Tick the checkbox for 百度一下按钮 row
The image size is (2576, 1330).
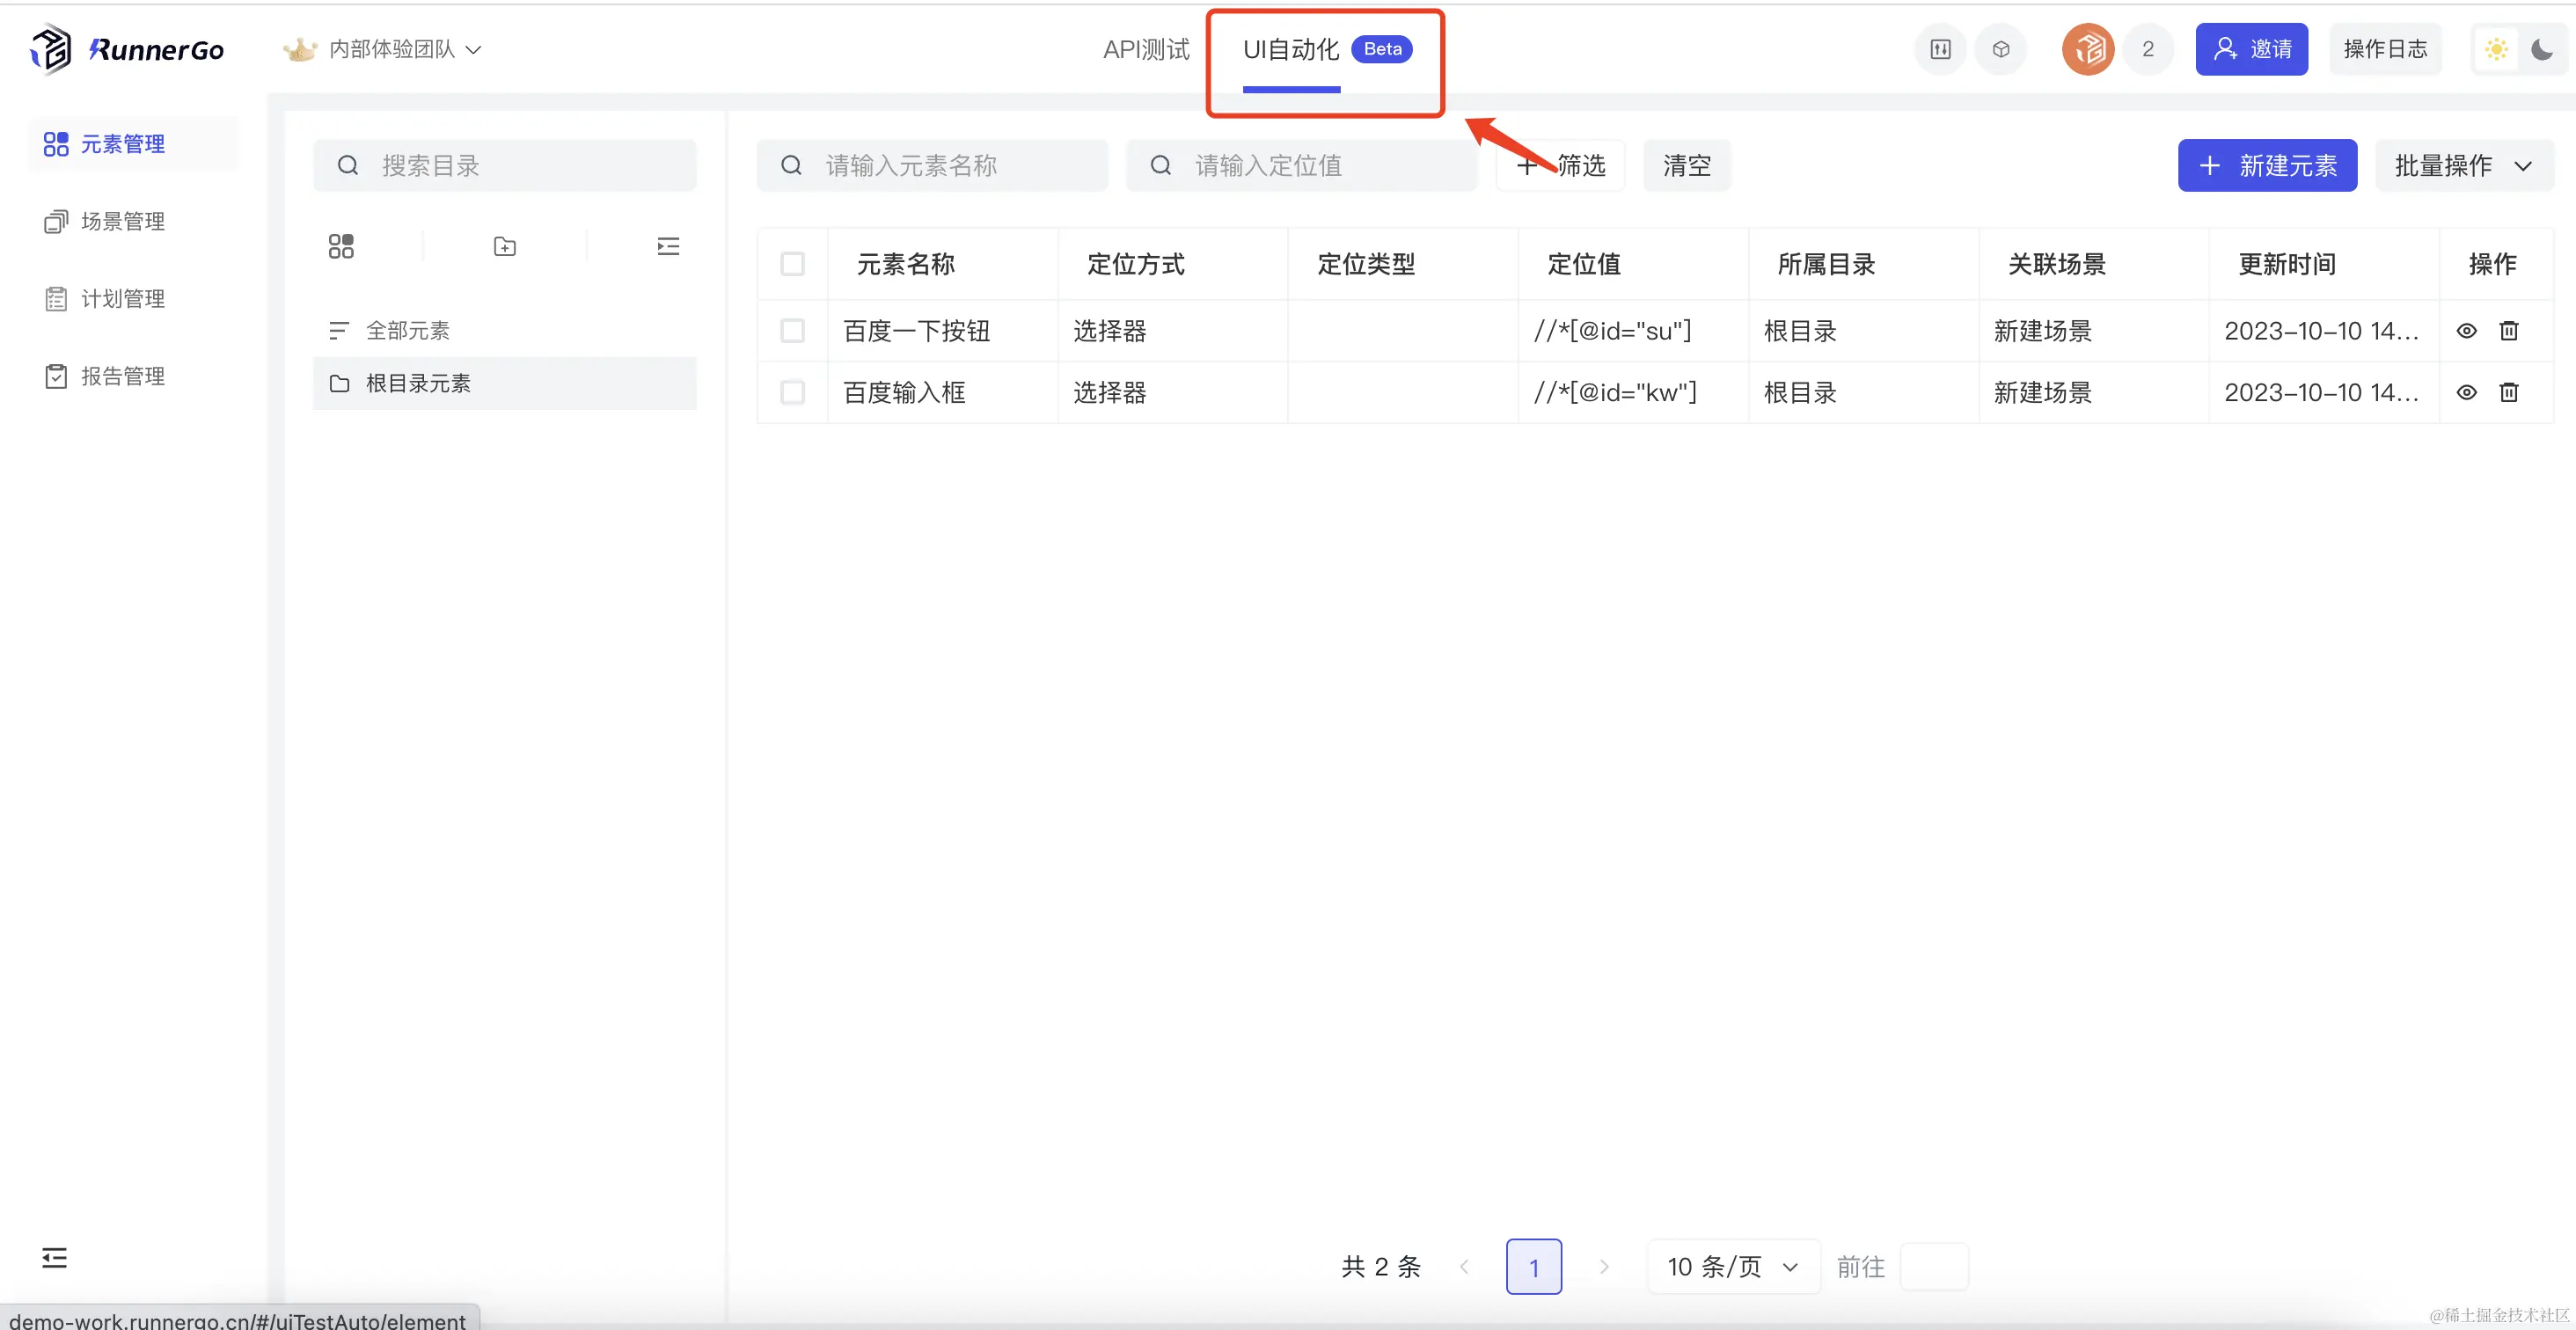792,331
